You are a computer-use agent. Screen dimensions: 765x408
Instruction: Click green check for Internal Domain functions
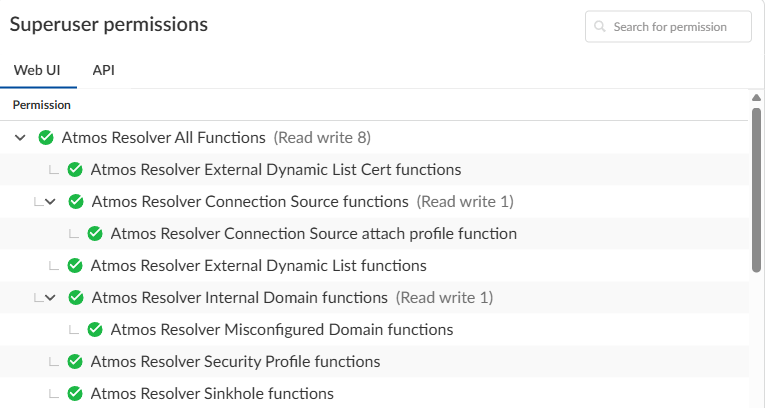[x=76, y=298]
